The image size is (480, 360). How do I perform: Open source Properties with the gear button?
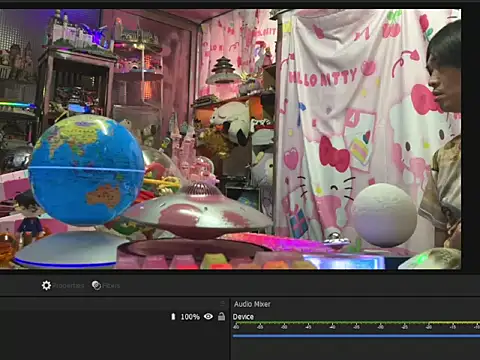[63, 286]
